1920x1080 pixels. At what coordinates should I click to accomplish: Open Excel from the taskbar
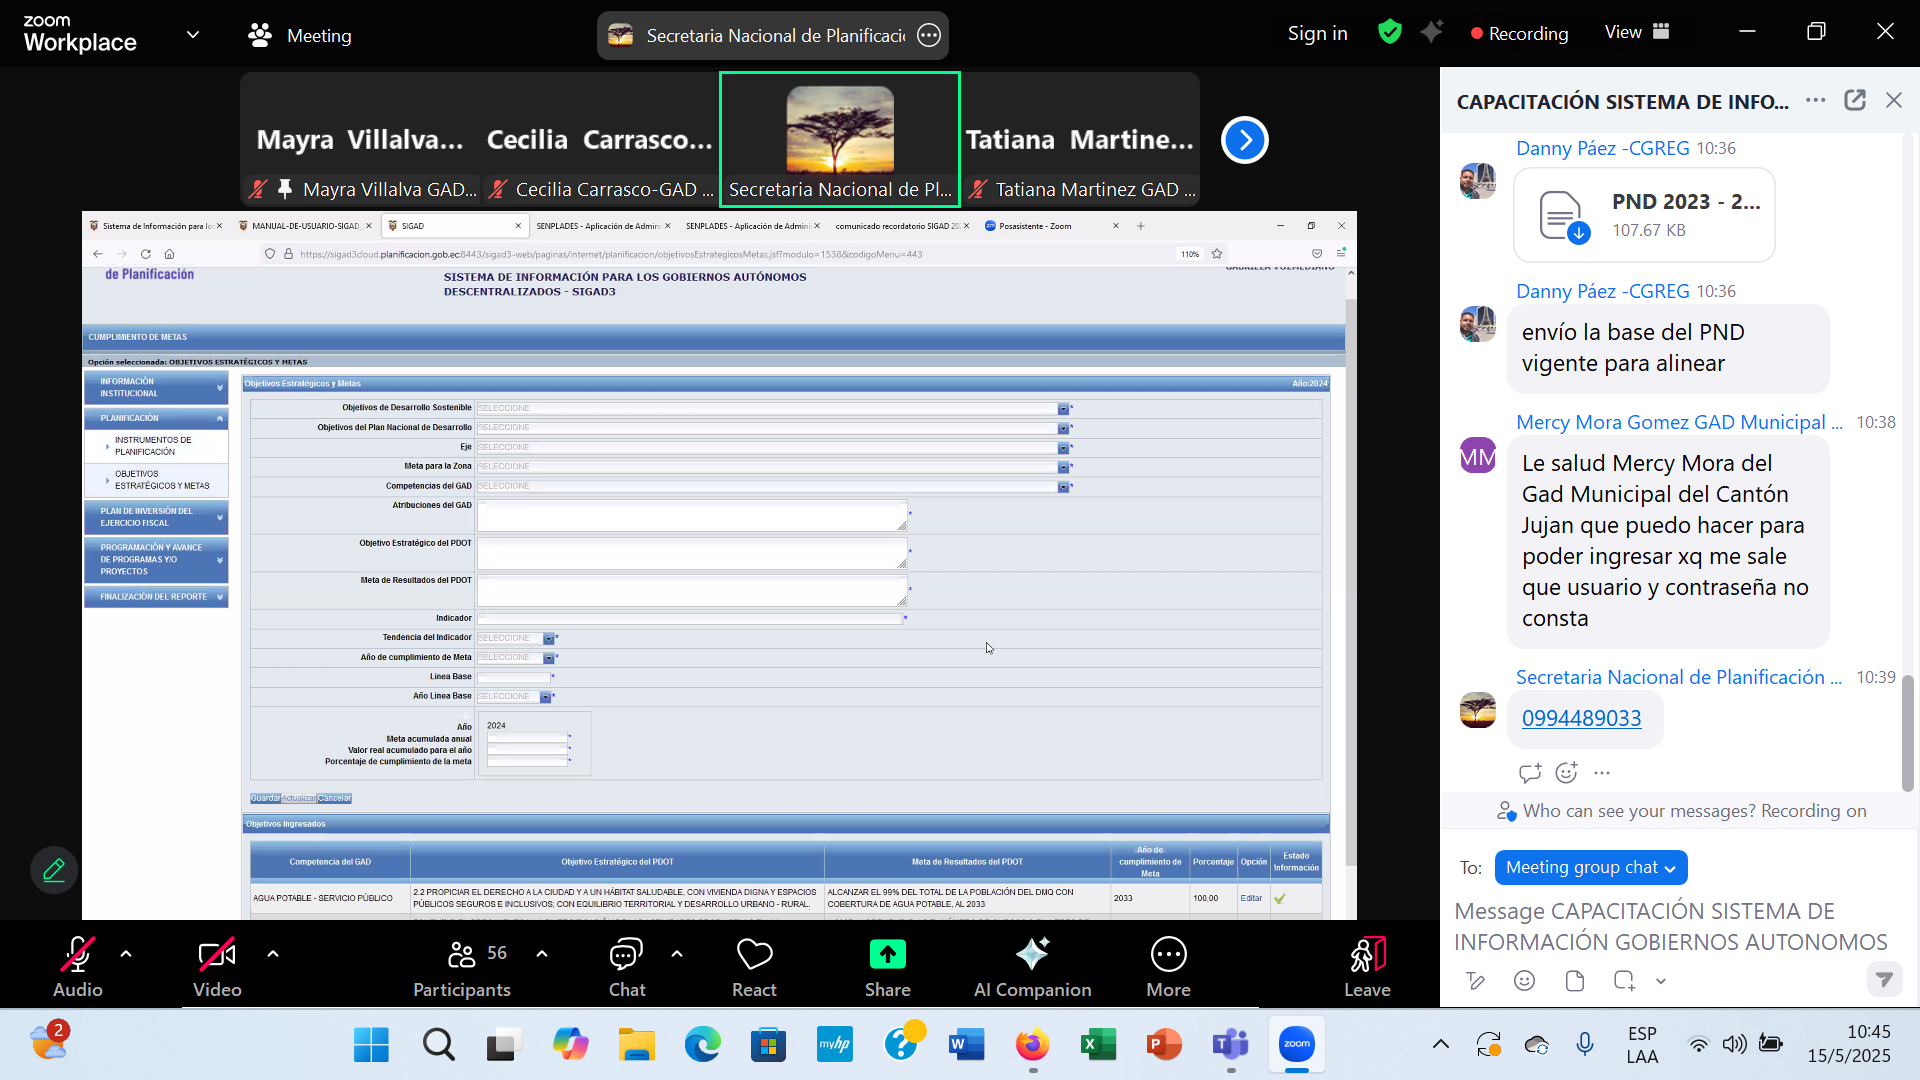coord(1098,1045)
